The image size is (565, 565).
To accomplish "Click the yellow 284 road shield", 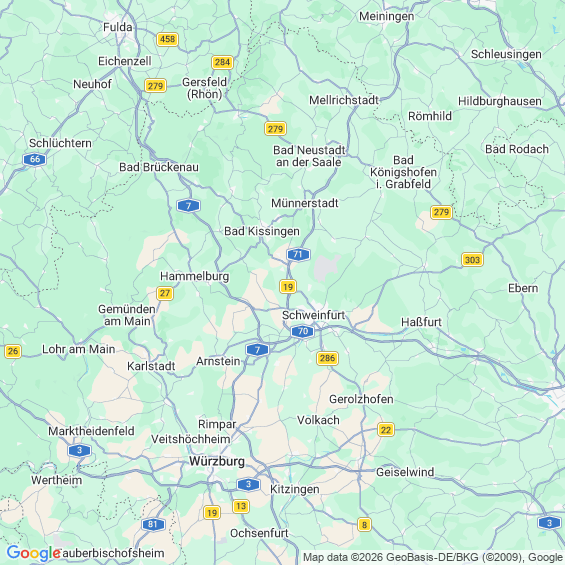I will [222, 62].
